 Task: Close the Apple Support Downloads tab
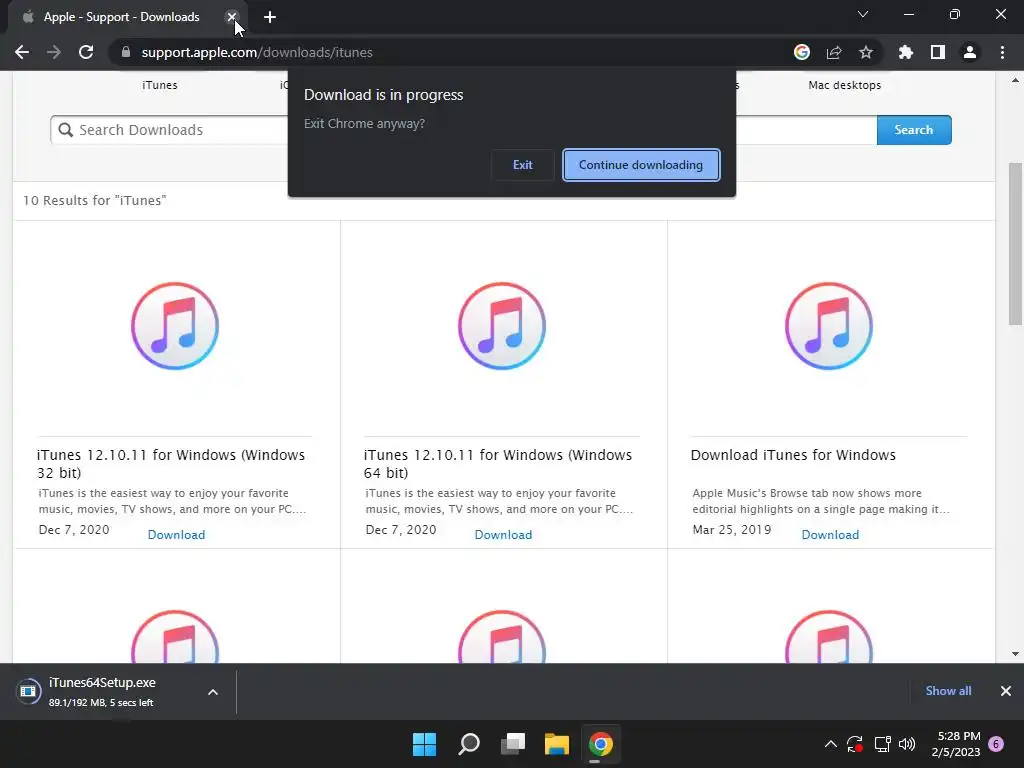coord(231,17)
